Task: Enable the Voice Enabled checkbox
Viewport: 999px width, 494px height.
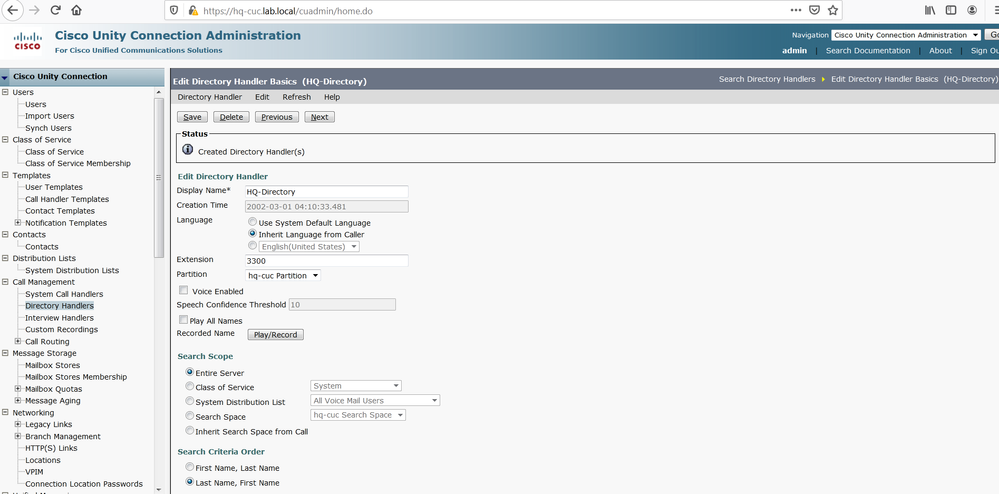Action: click(x=183, y=290)
